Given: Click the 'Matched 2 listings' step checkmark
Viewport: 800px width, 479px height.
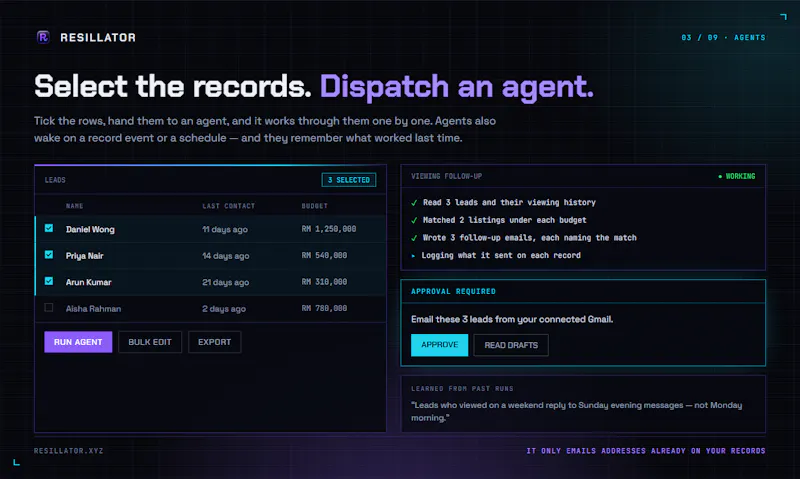Looking at the screenshot, I should tap(414, 220).
